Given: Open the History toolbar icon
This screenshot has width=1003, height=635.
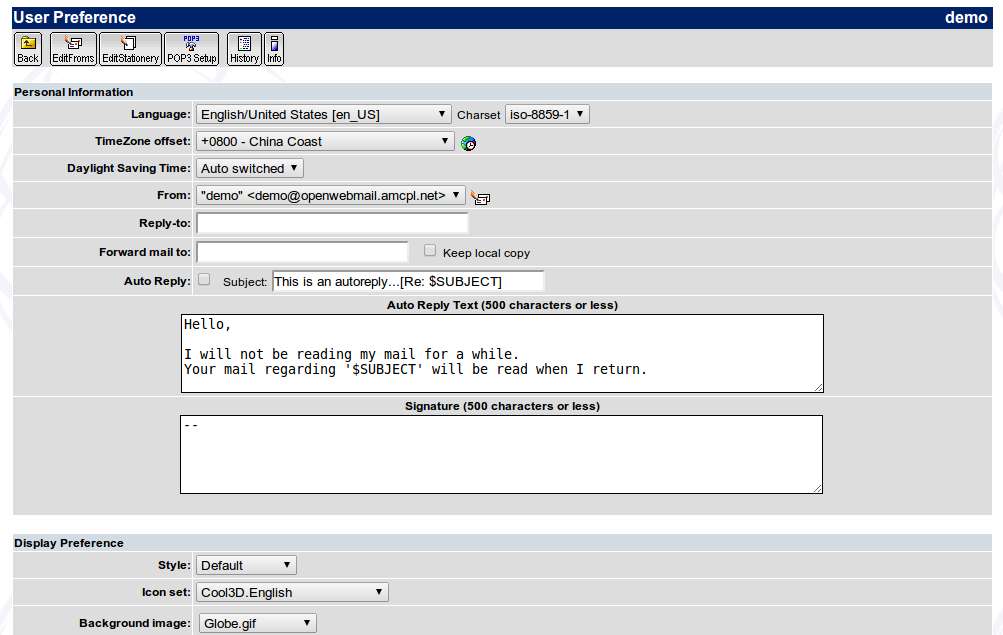Looking at the screenshot, I should [x=244, y=49].
